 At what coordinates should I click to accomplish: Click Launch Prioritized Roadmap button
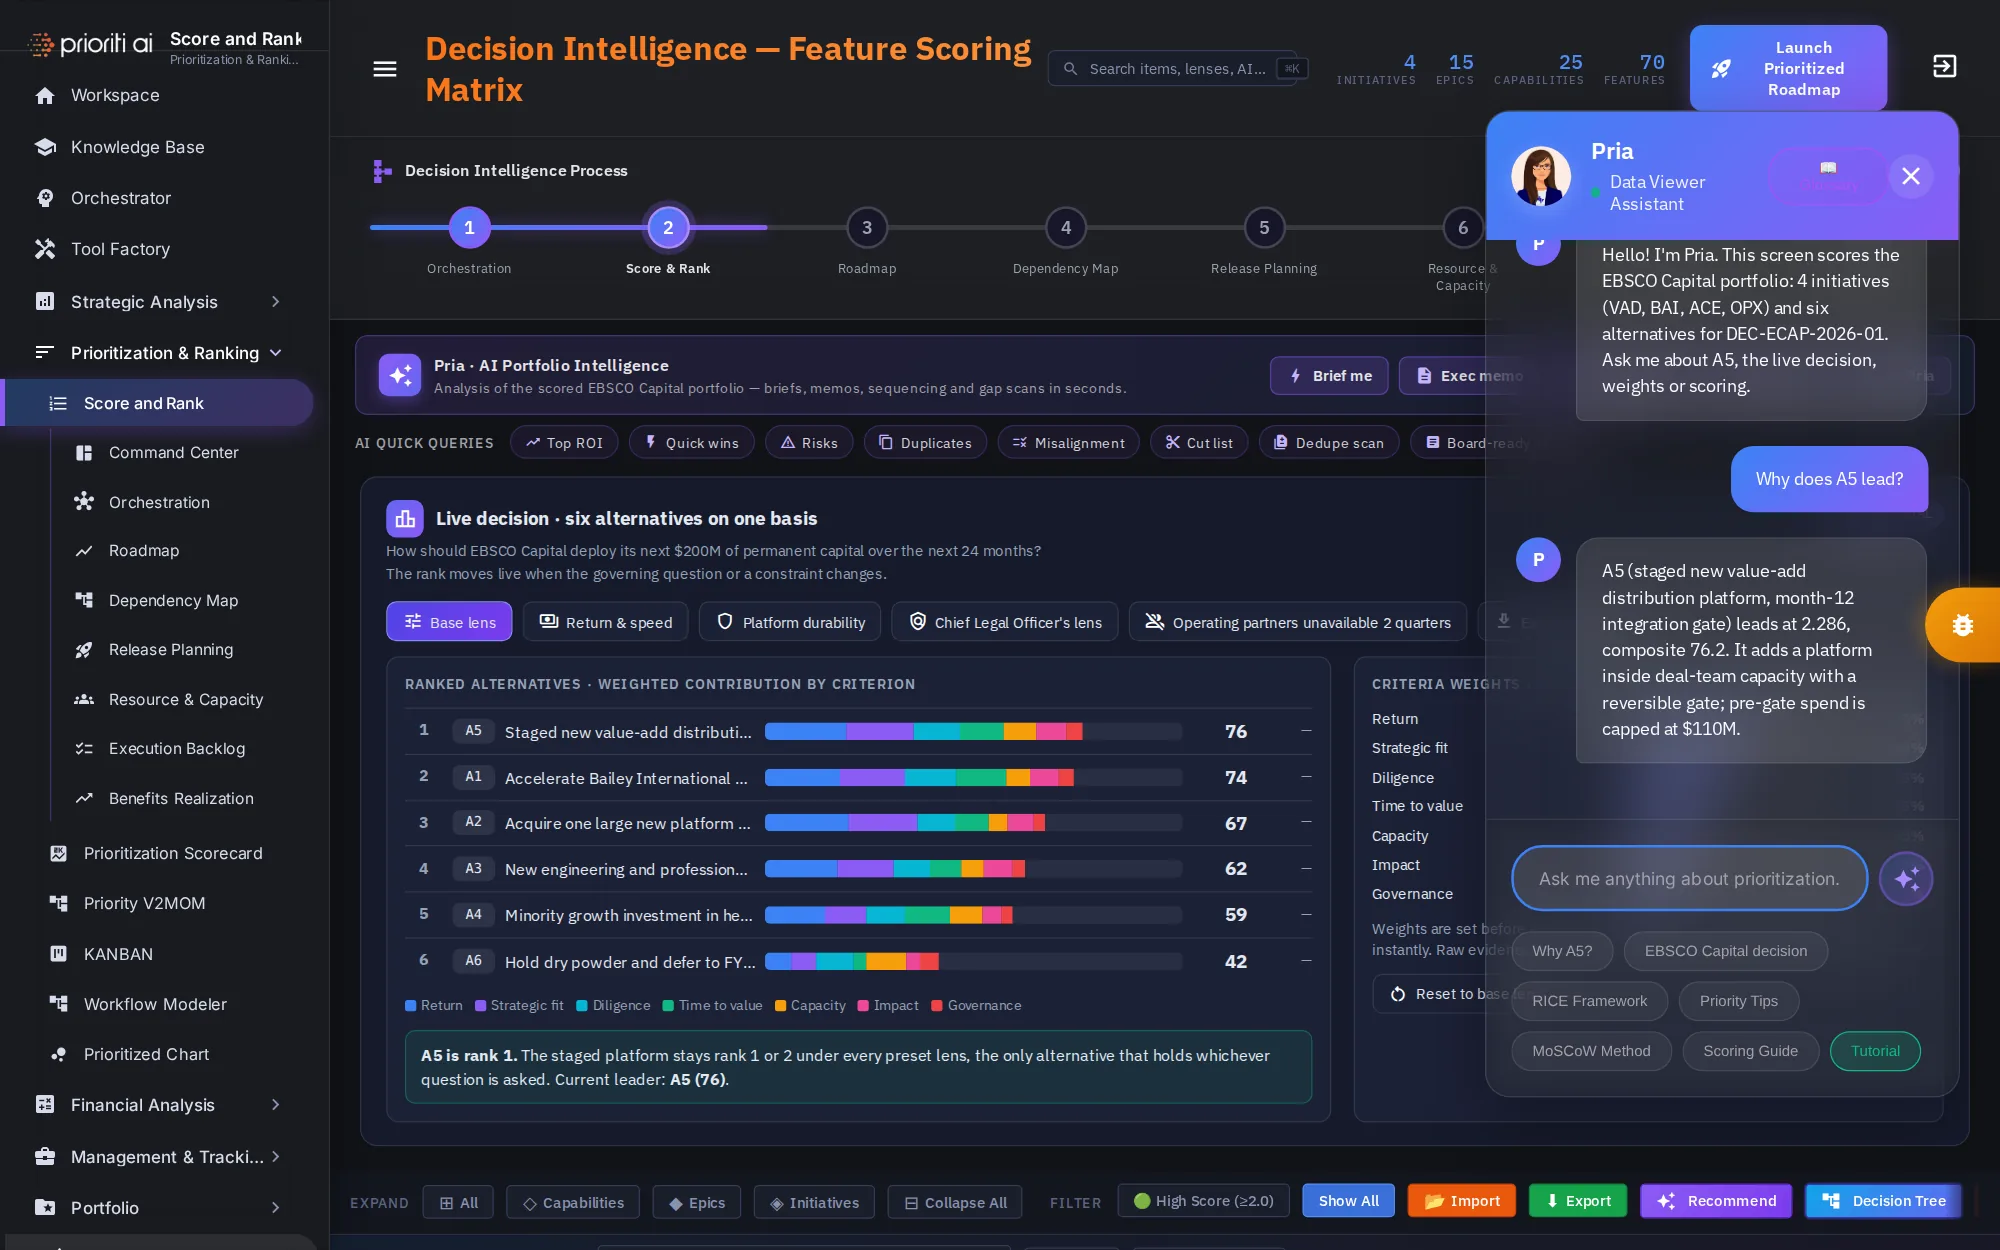(1788, 68)
